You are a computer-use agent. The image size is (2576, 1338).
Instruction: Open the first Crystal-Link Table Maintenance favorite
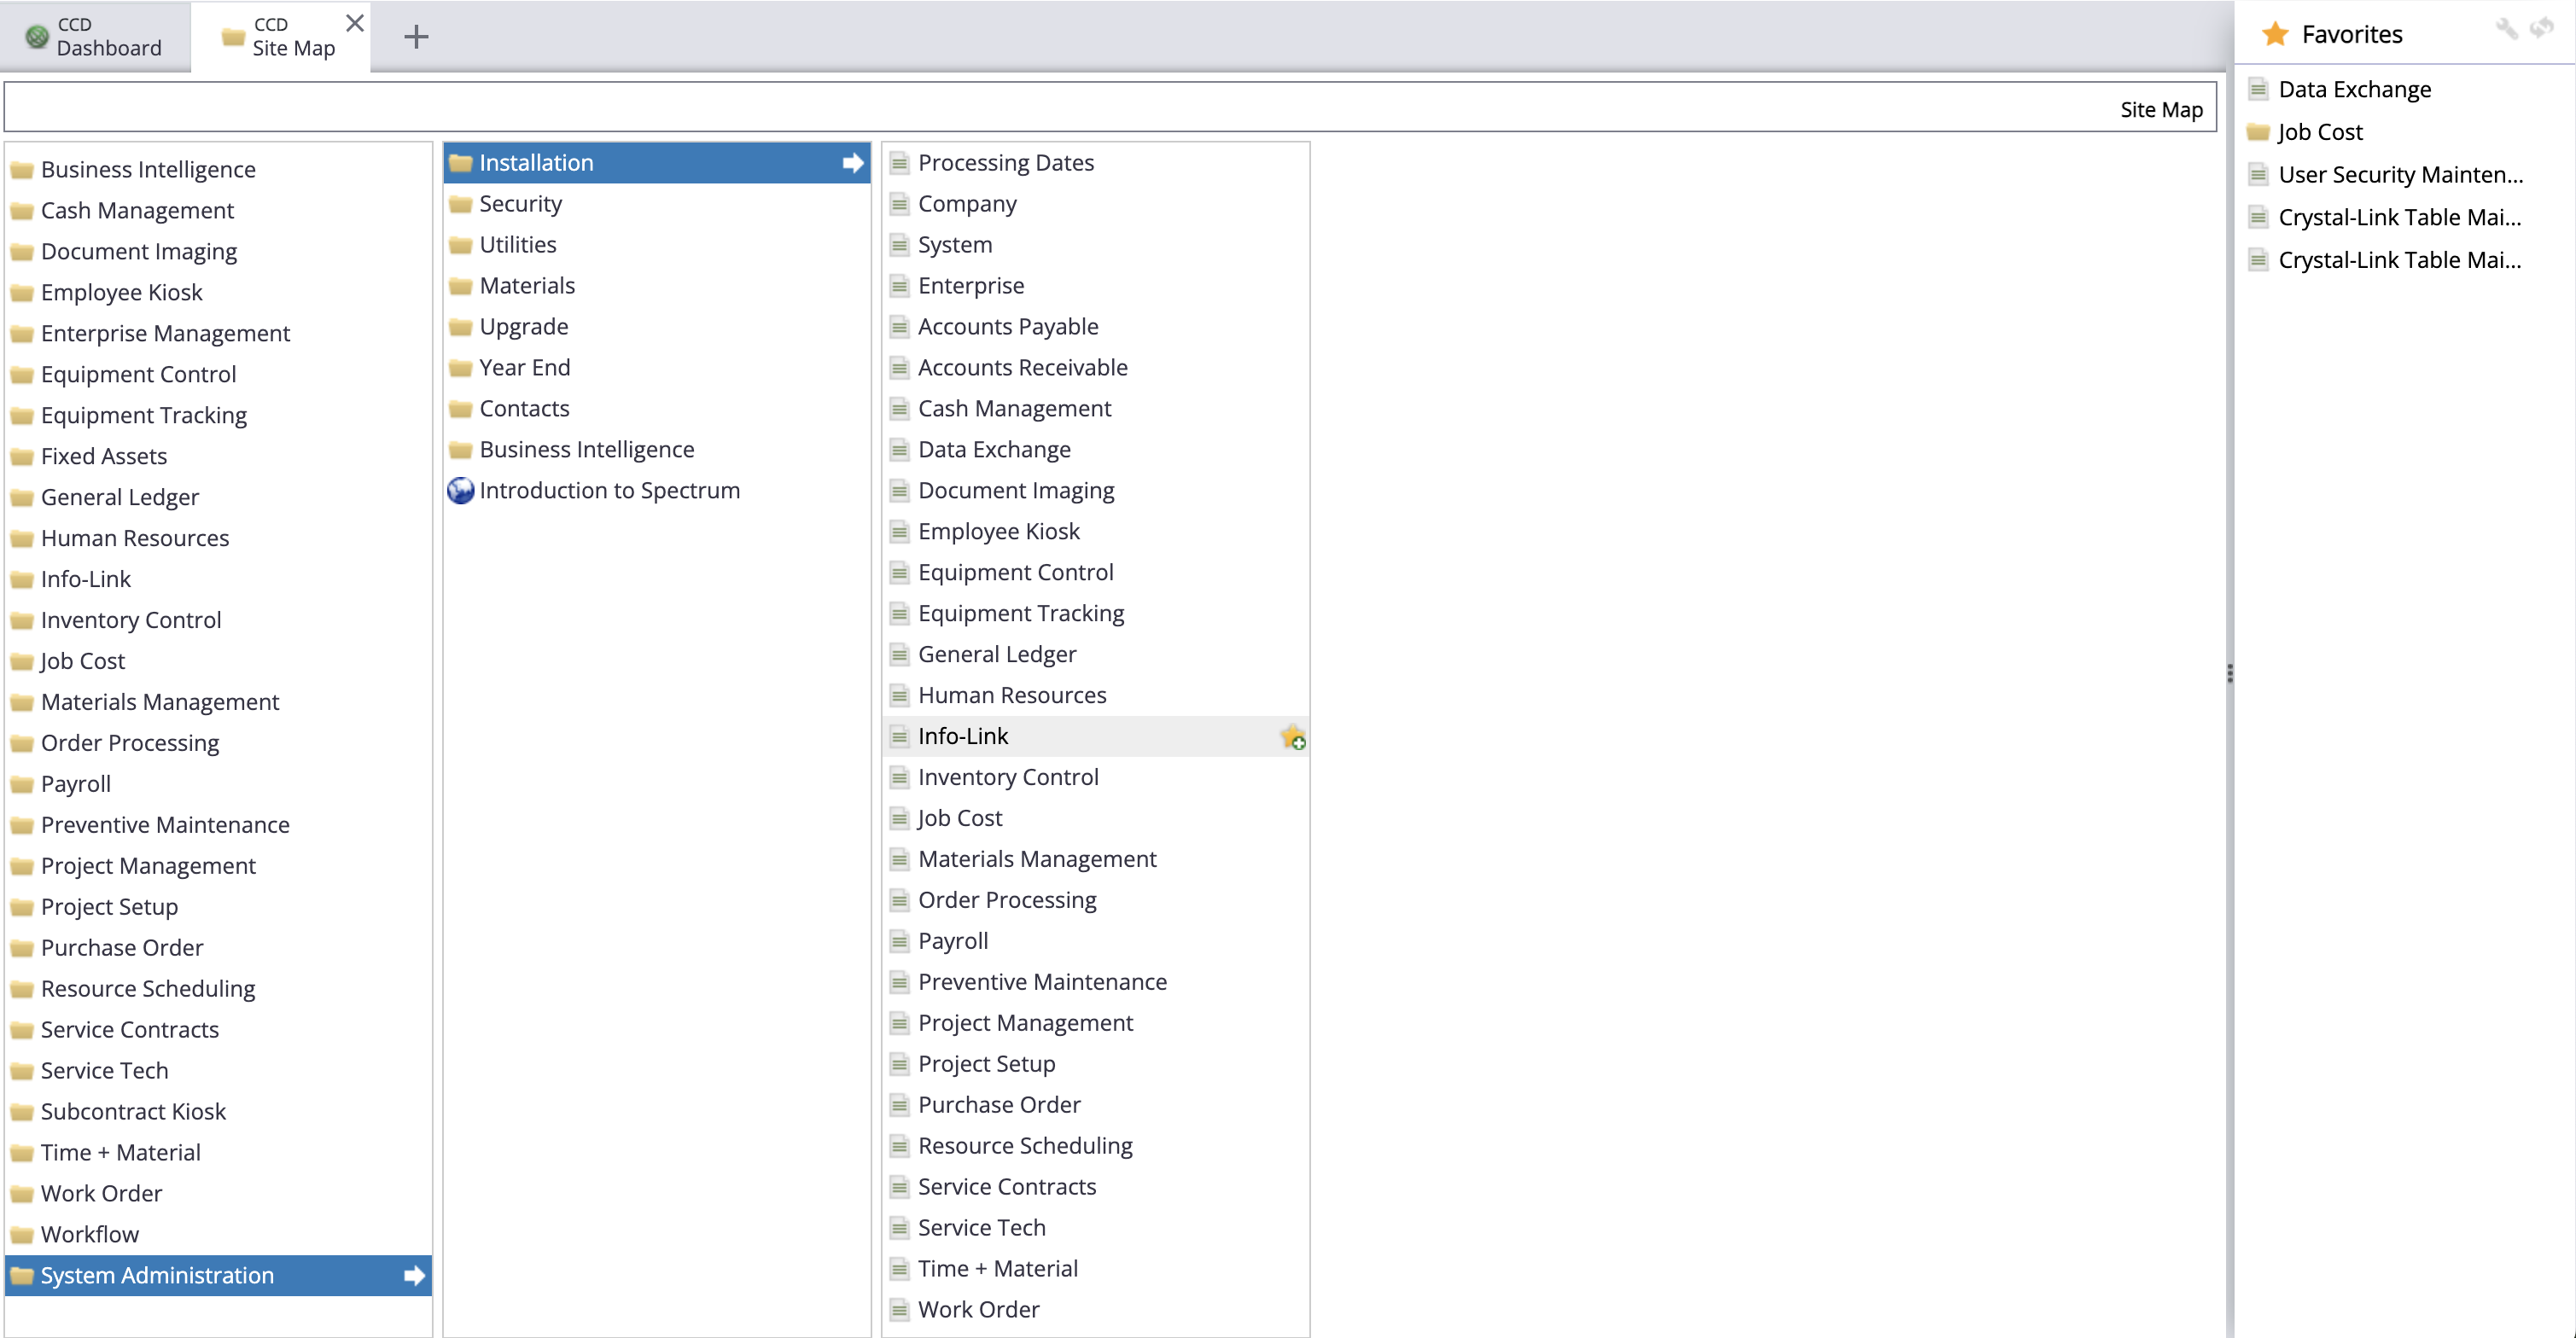(2399, 218)
